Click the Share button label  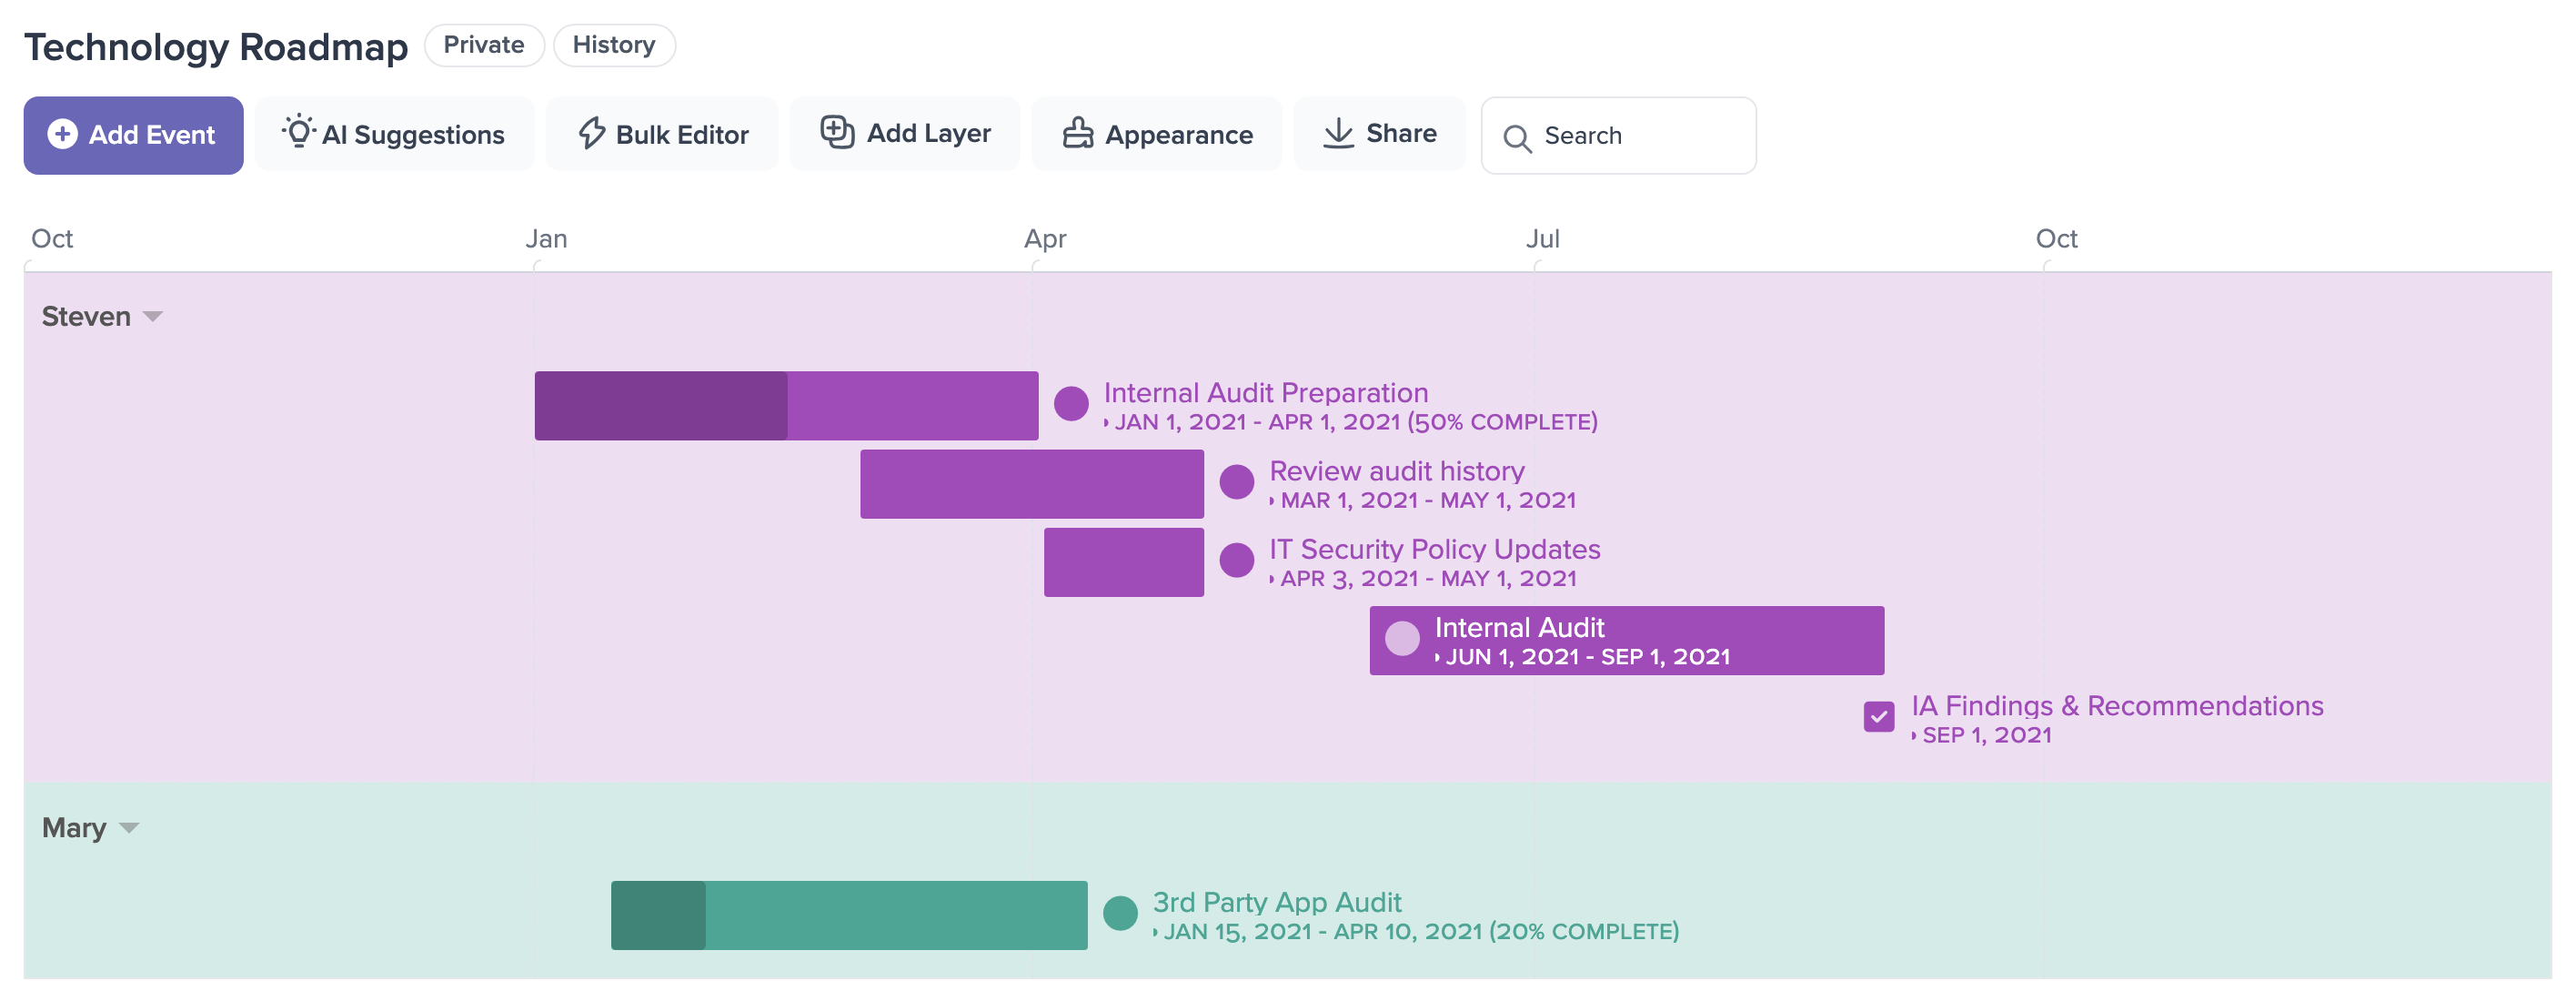pyautogui.click(x=1401, y=133)
